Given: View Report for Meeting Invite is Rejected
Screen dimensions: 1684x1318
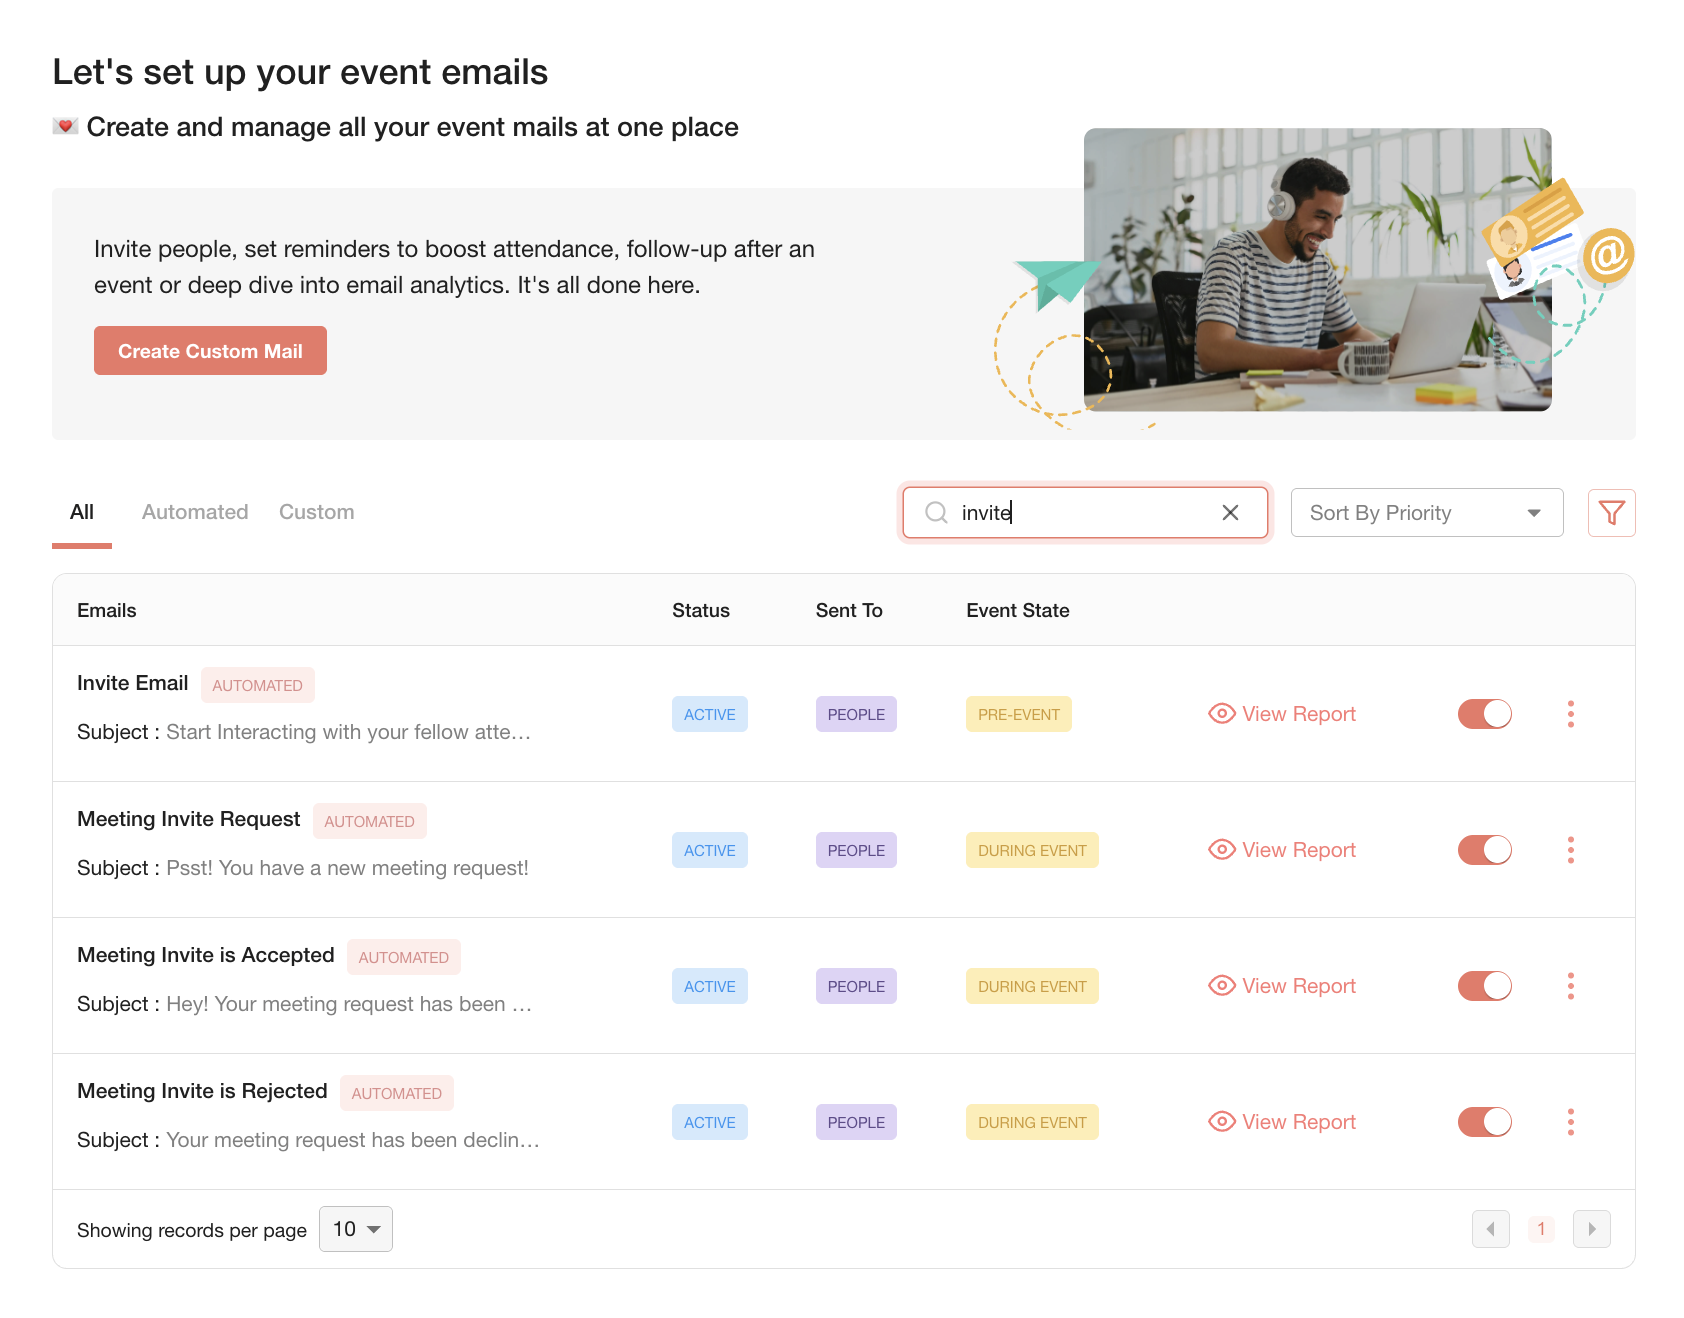Looking at the screenshot, I should click(1282, 1122).
